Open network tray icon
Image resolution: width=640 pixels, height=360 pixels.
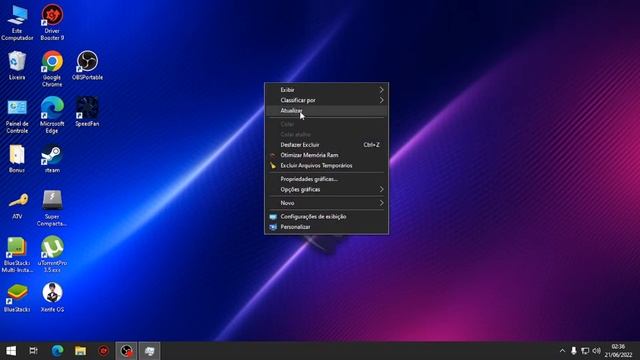click(585, 351)
